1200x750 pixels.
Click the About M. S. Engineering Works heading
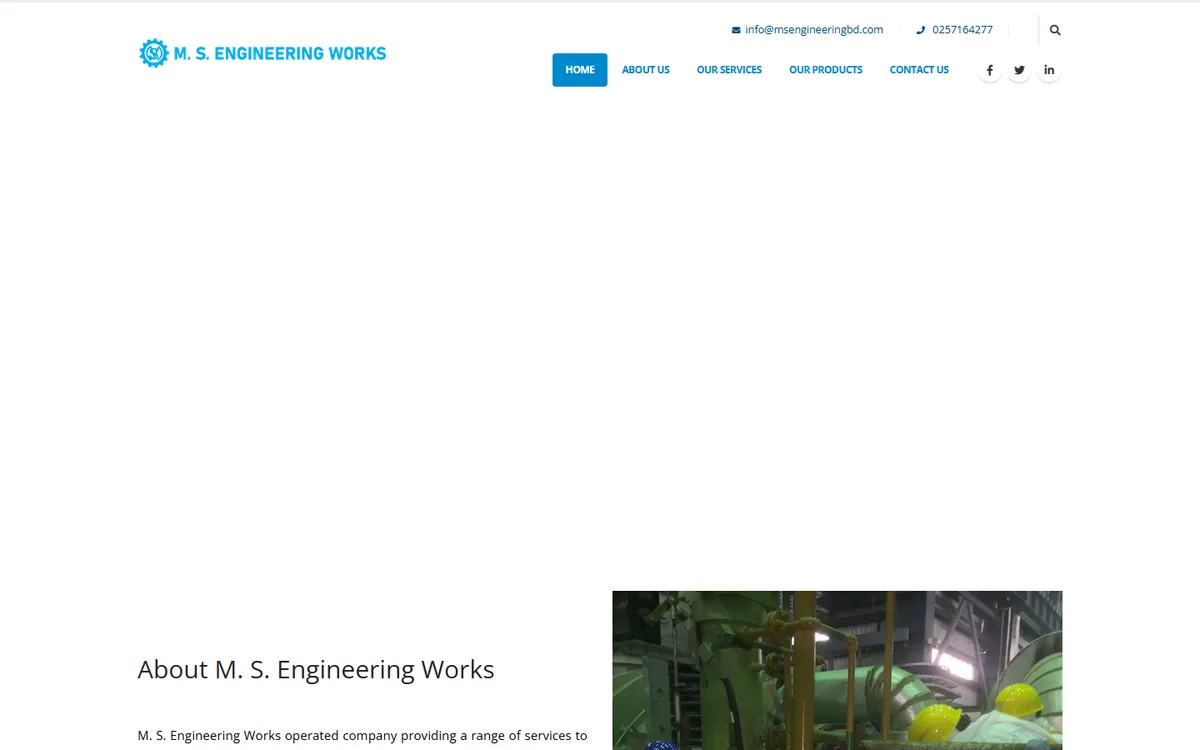pyautogui.click(x=316, y=669)
